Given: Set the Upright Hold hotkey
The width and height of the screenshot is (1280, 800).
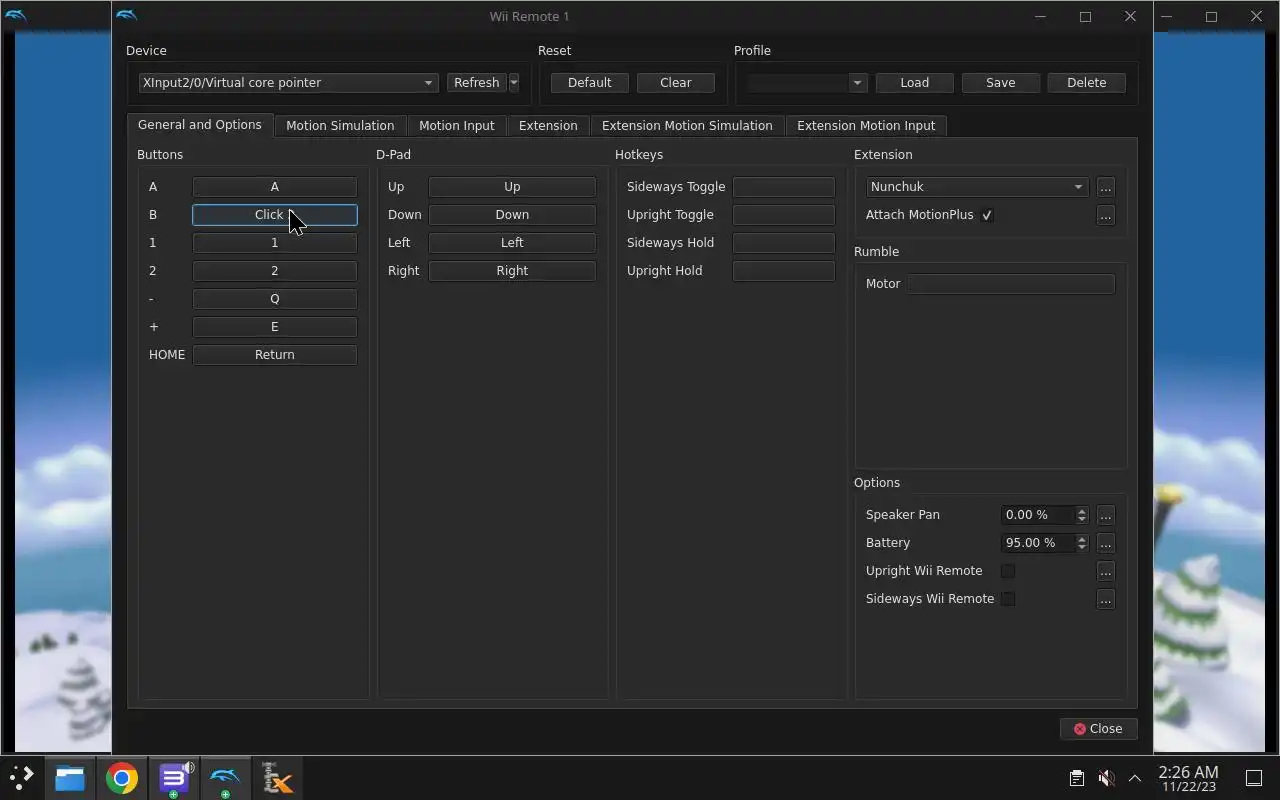Looking at the screenshot, I should tap(784, 271).
